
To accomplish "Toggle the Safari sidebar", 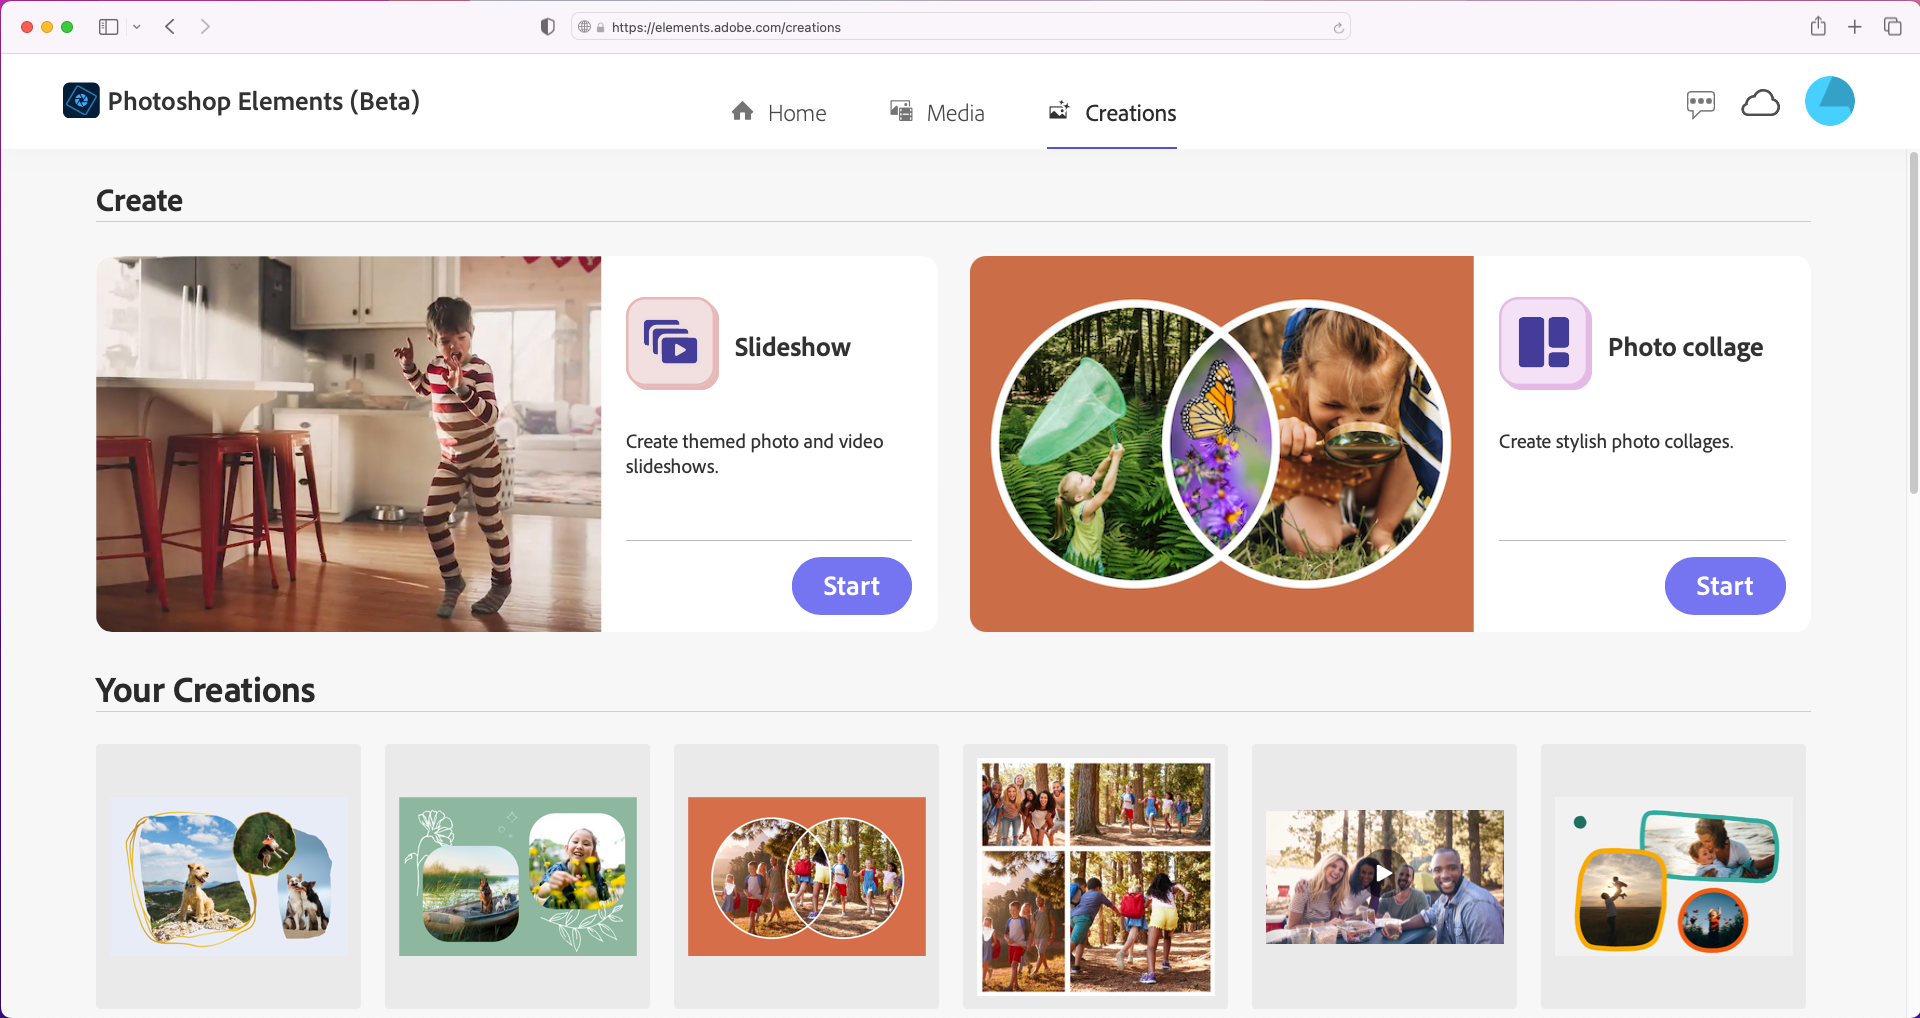I will click(108, 26).
